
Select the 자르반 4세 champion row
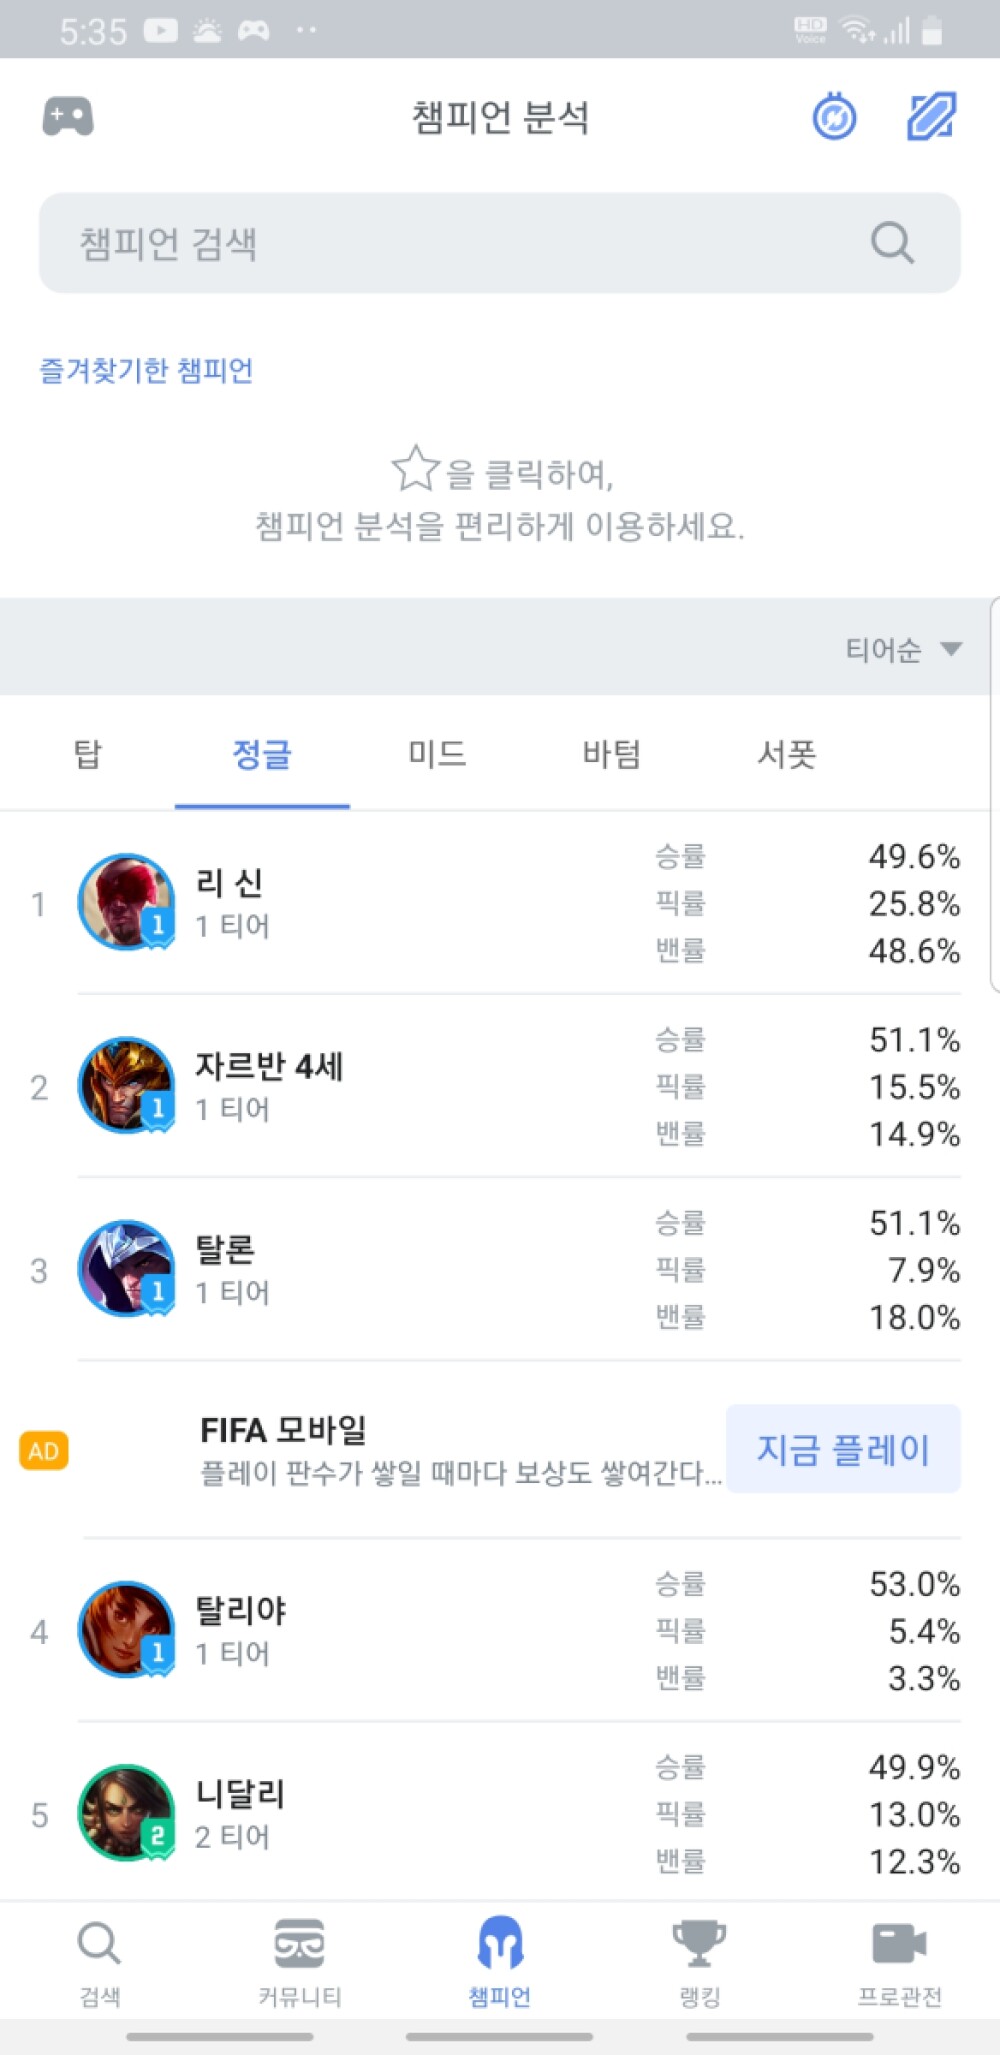click(x=500, y=1086)
